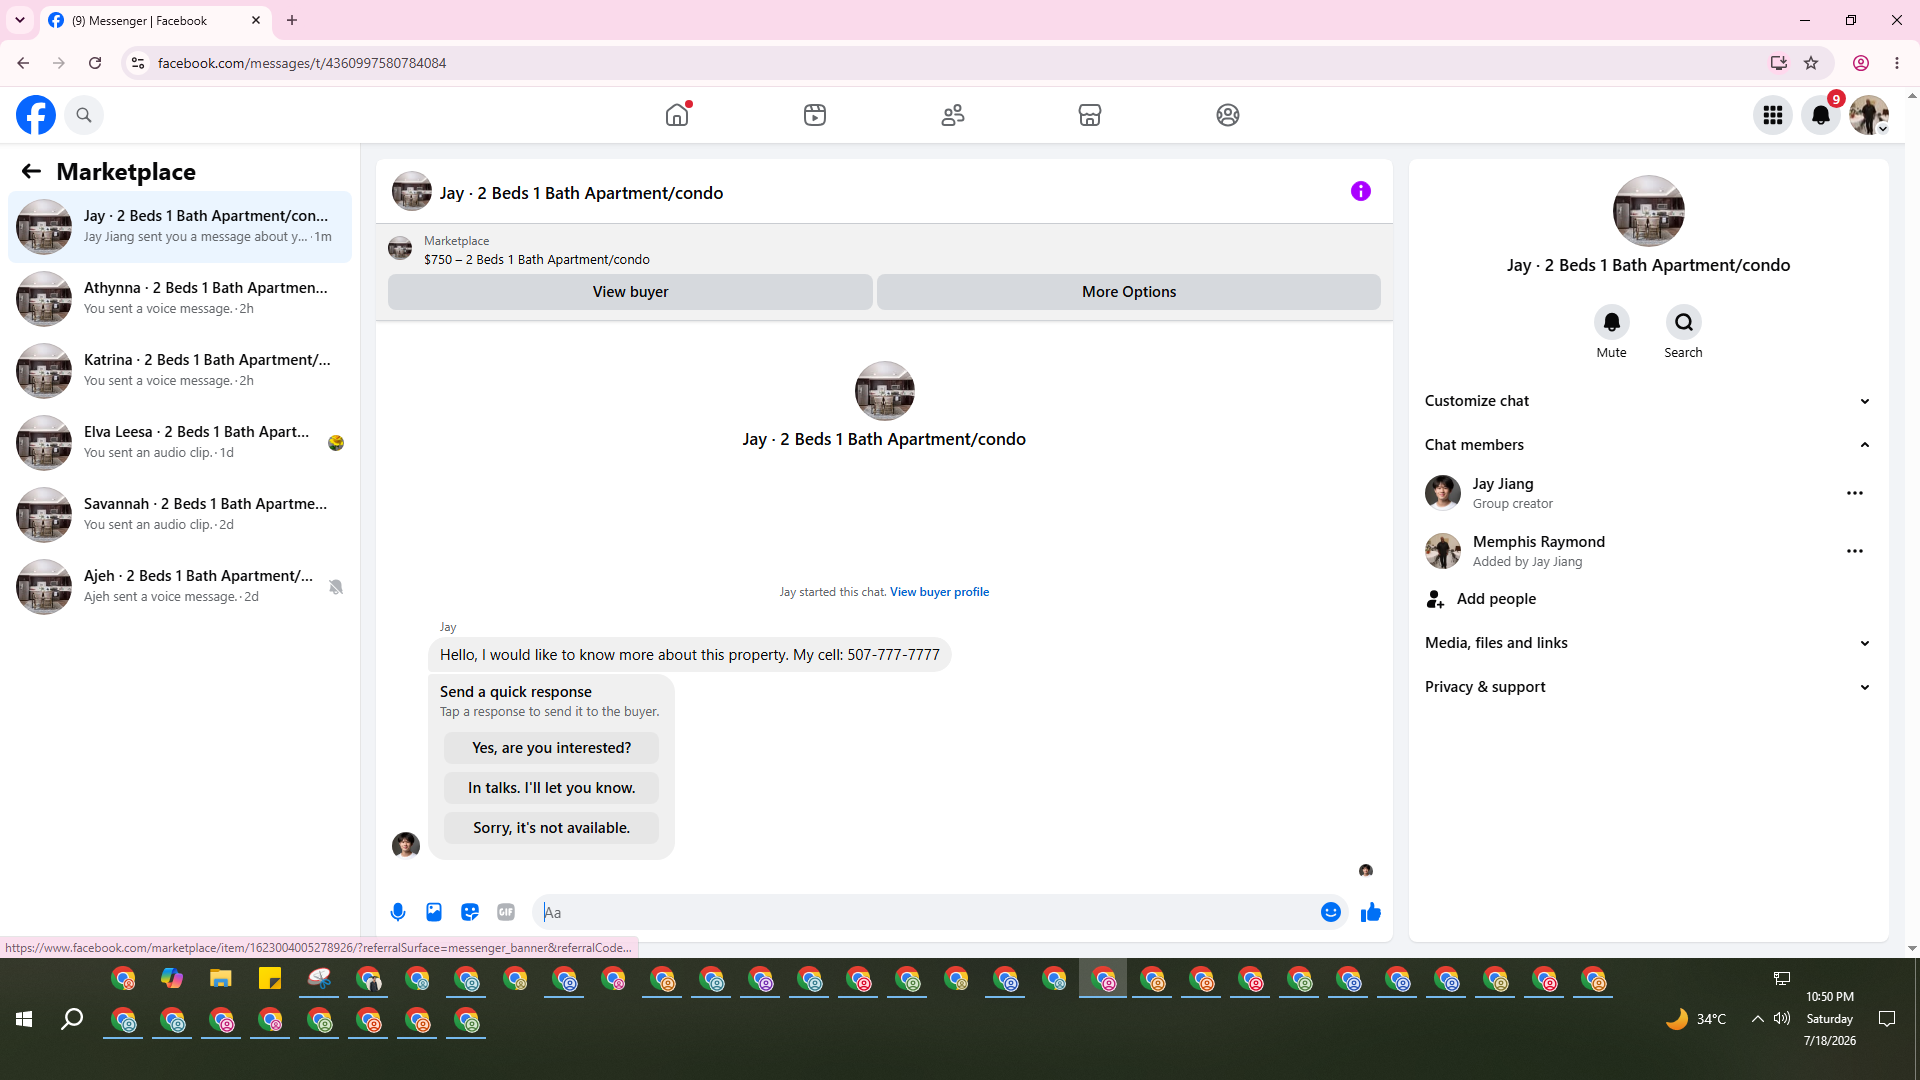Click the Add people icon
Screen dimensions: 1920x1080
click(1436, 599)
